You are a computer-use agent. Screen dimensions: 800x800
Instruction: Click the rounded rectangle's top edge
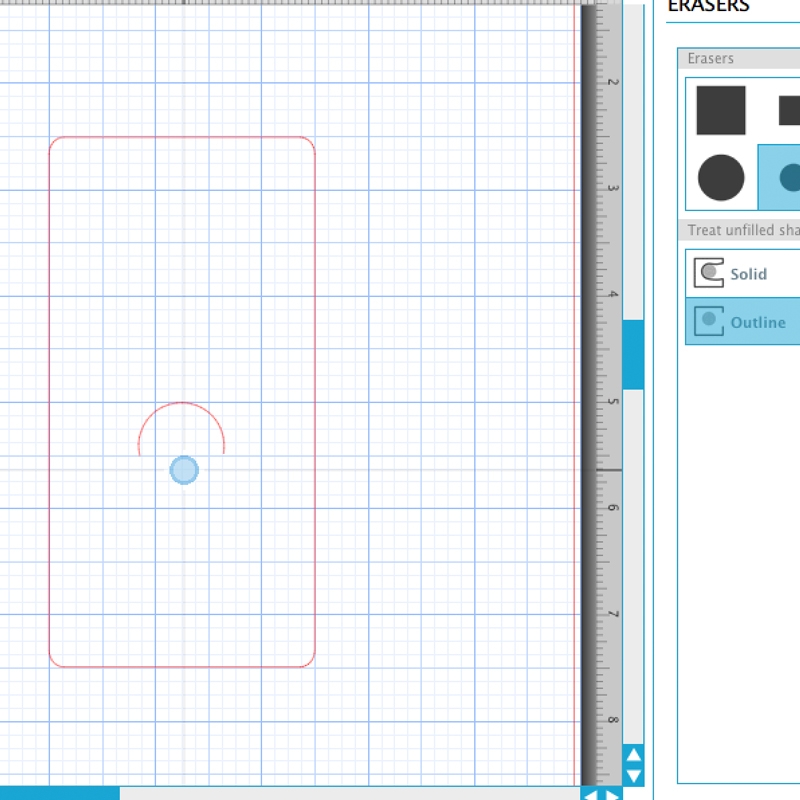(x=182, y=137)
